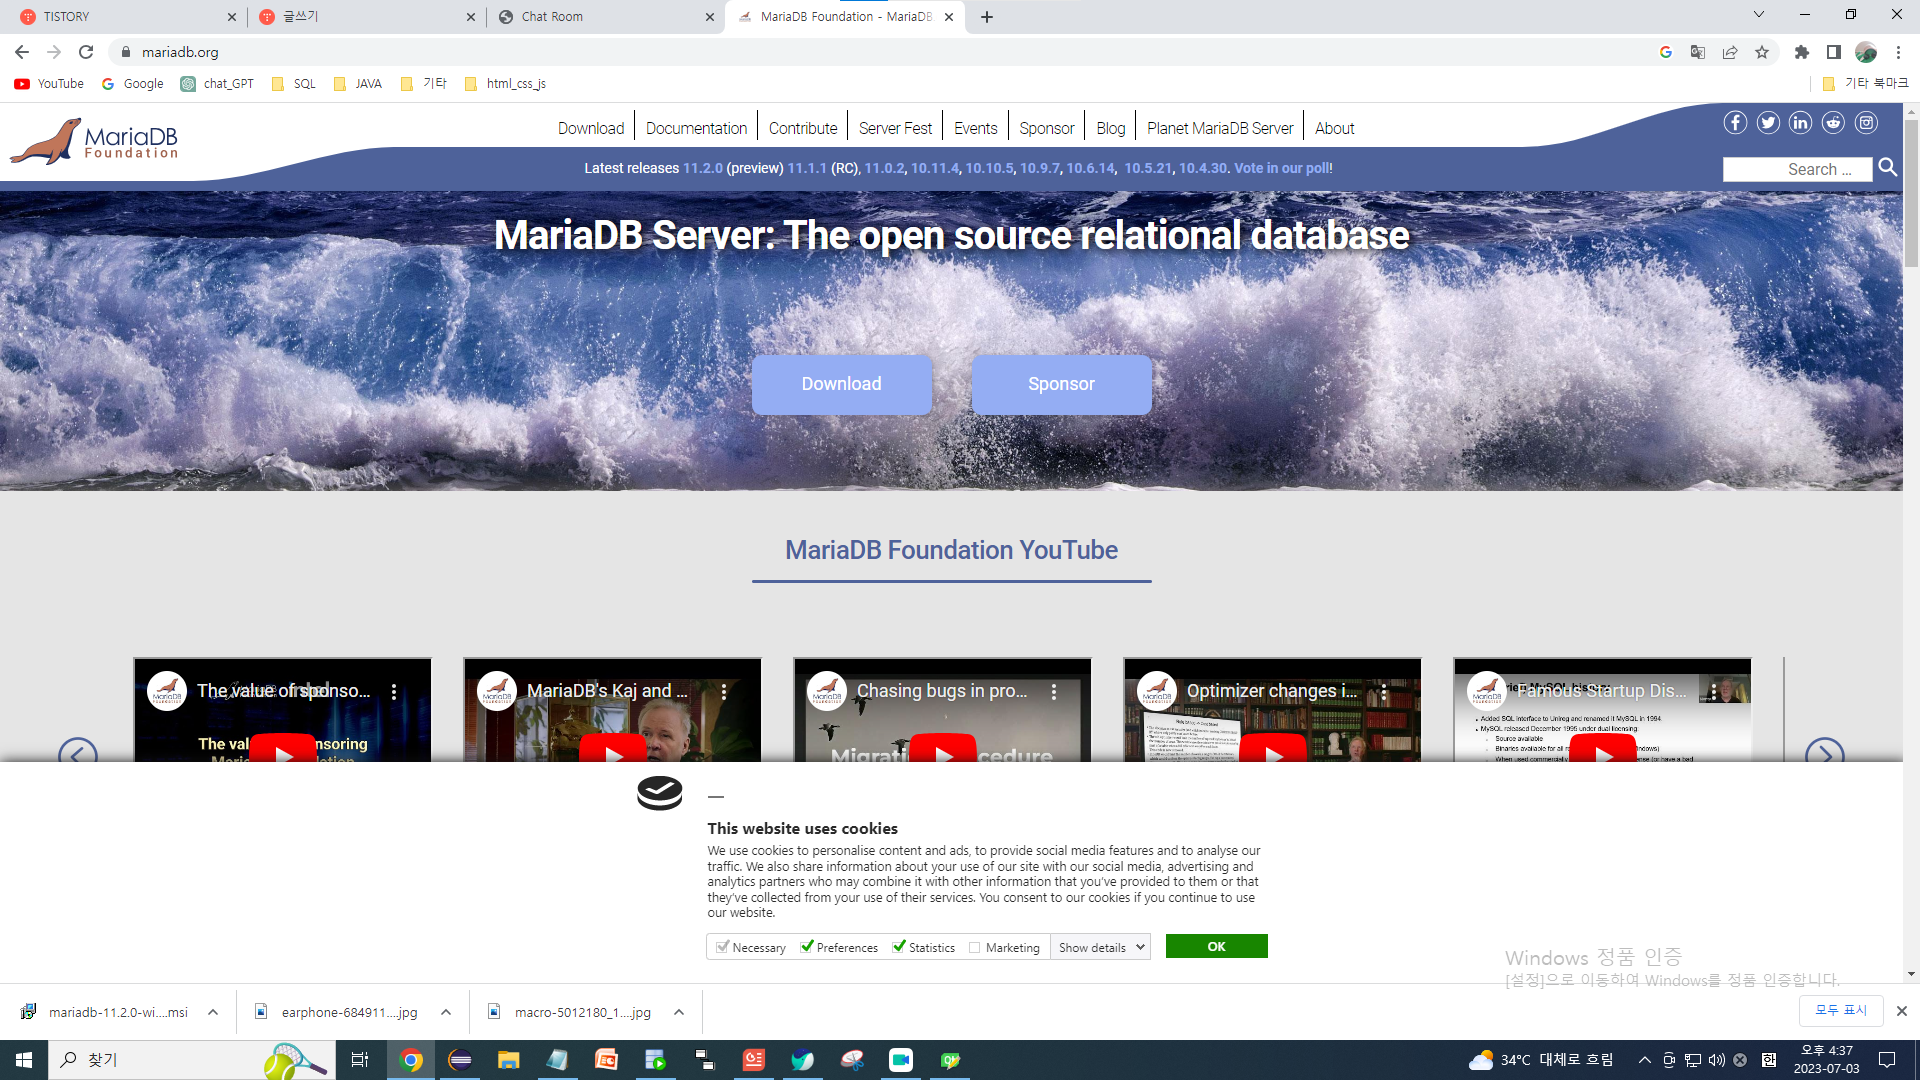This screenshot has width=1920, height=1080.
Task: Enable the Marketing cookies checkbox
Action: click(x=975, y=947)
